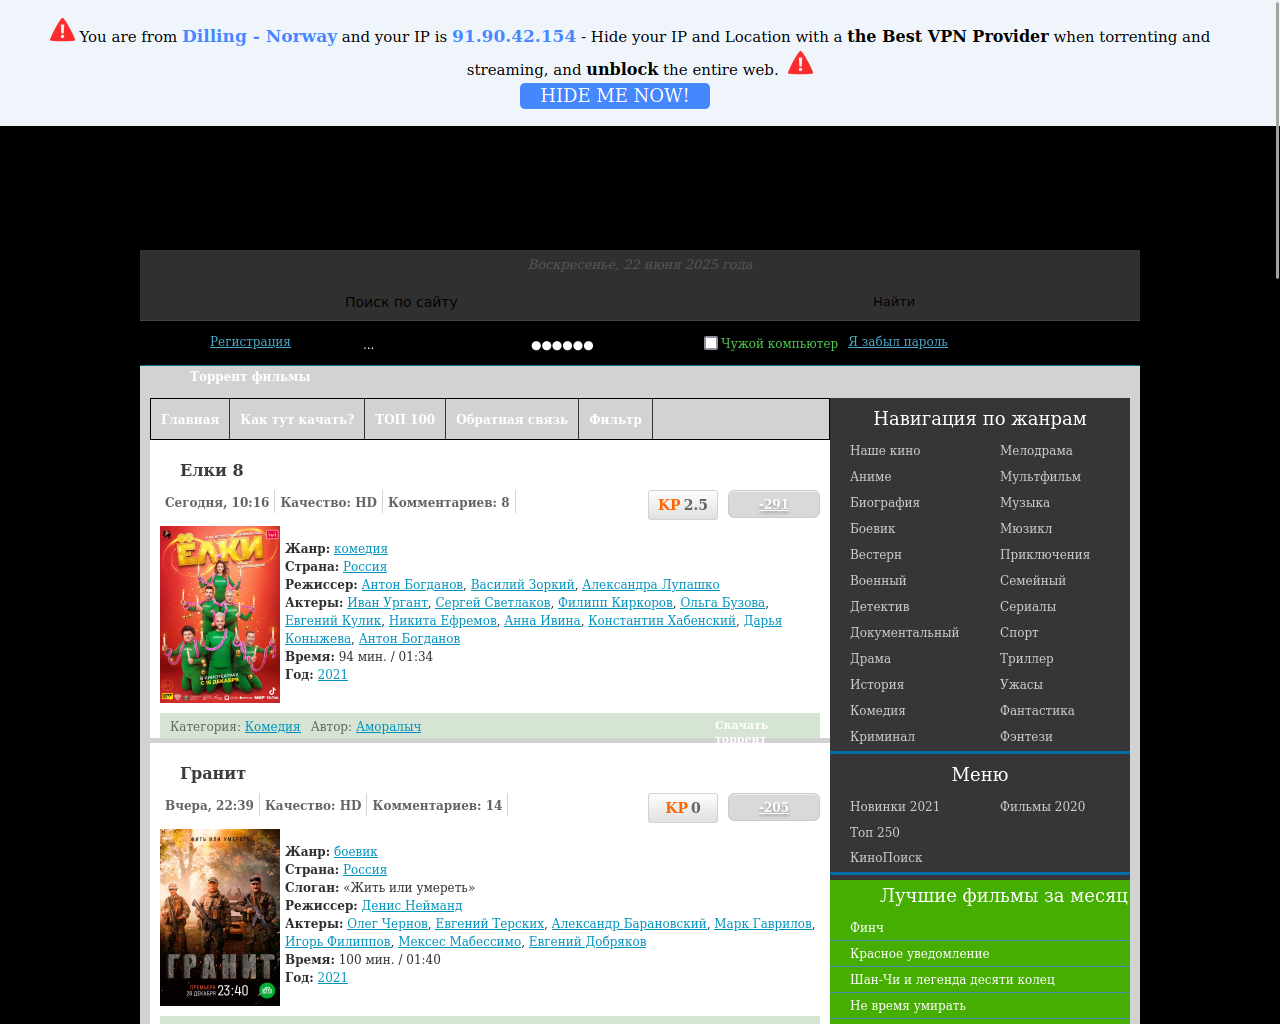Open the боевик genre link for Гранит
This screenshot has width=1280, height=1024.
tap(356, 851)
